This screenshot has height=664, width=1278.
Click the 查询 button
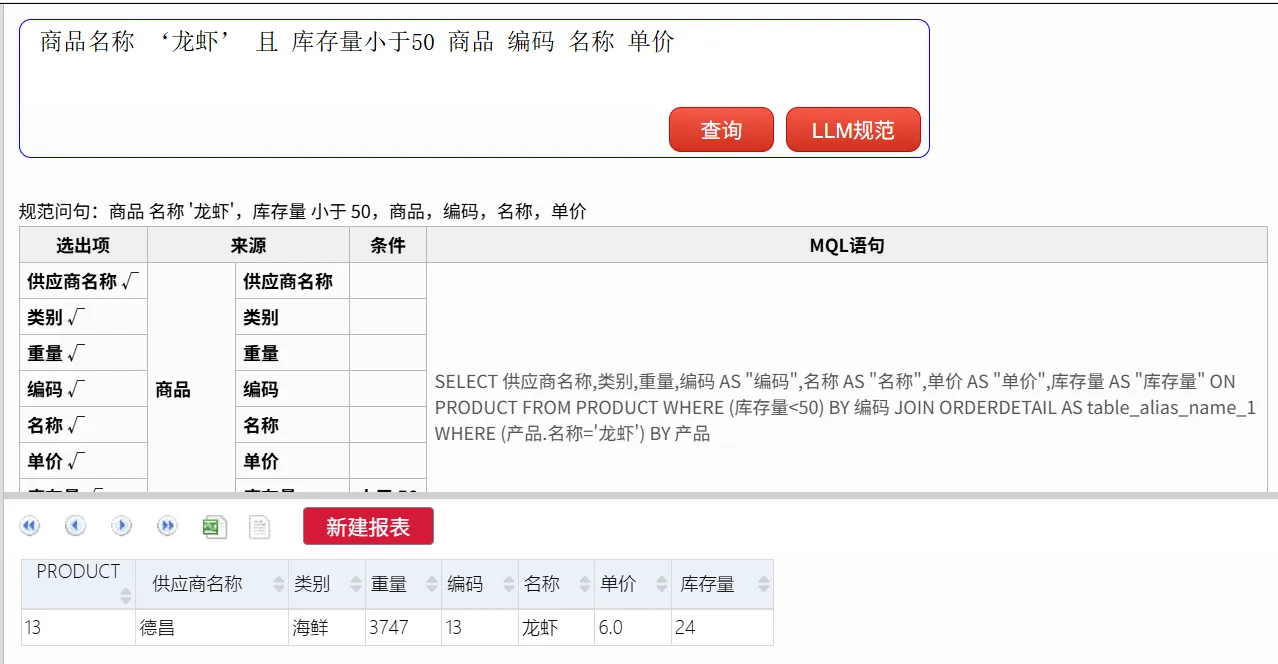(721, 130)
